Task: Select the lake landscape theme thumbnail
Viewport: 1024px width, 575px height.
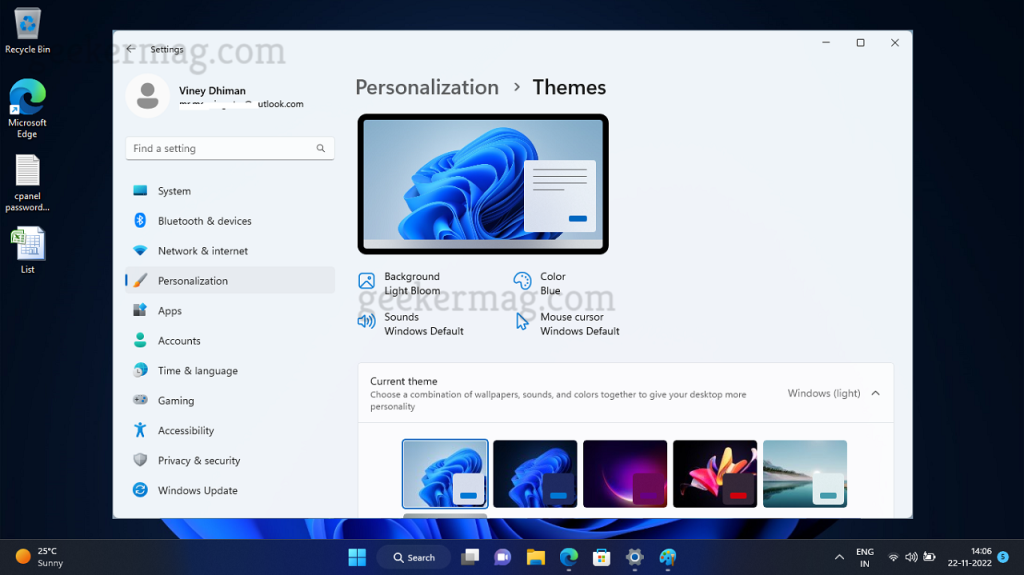Action: click(805, 474)
